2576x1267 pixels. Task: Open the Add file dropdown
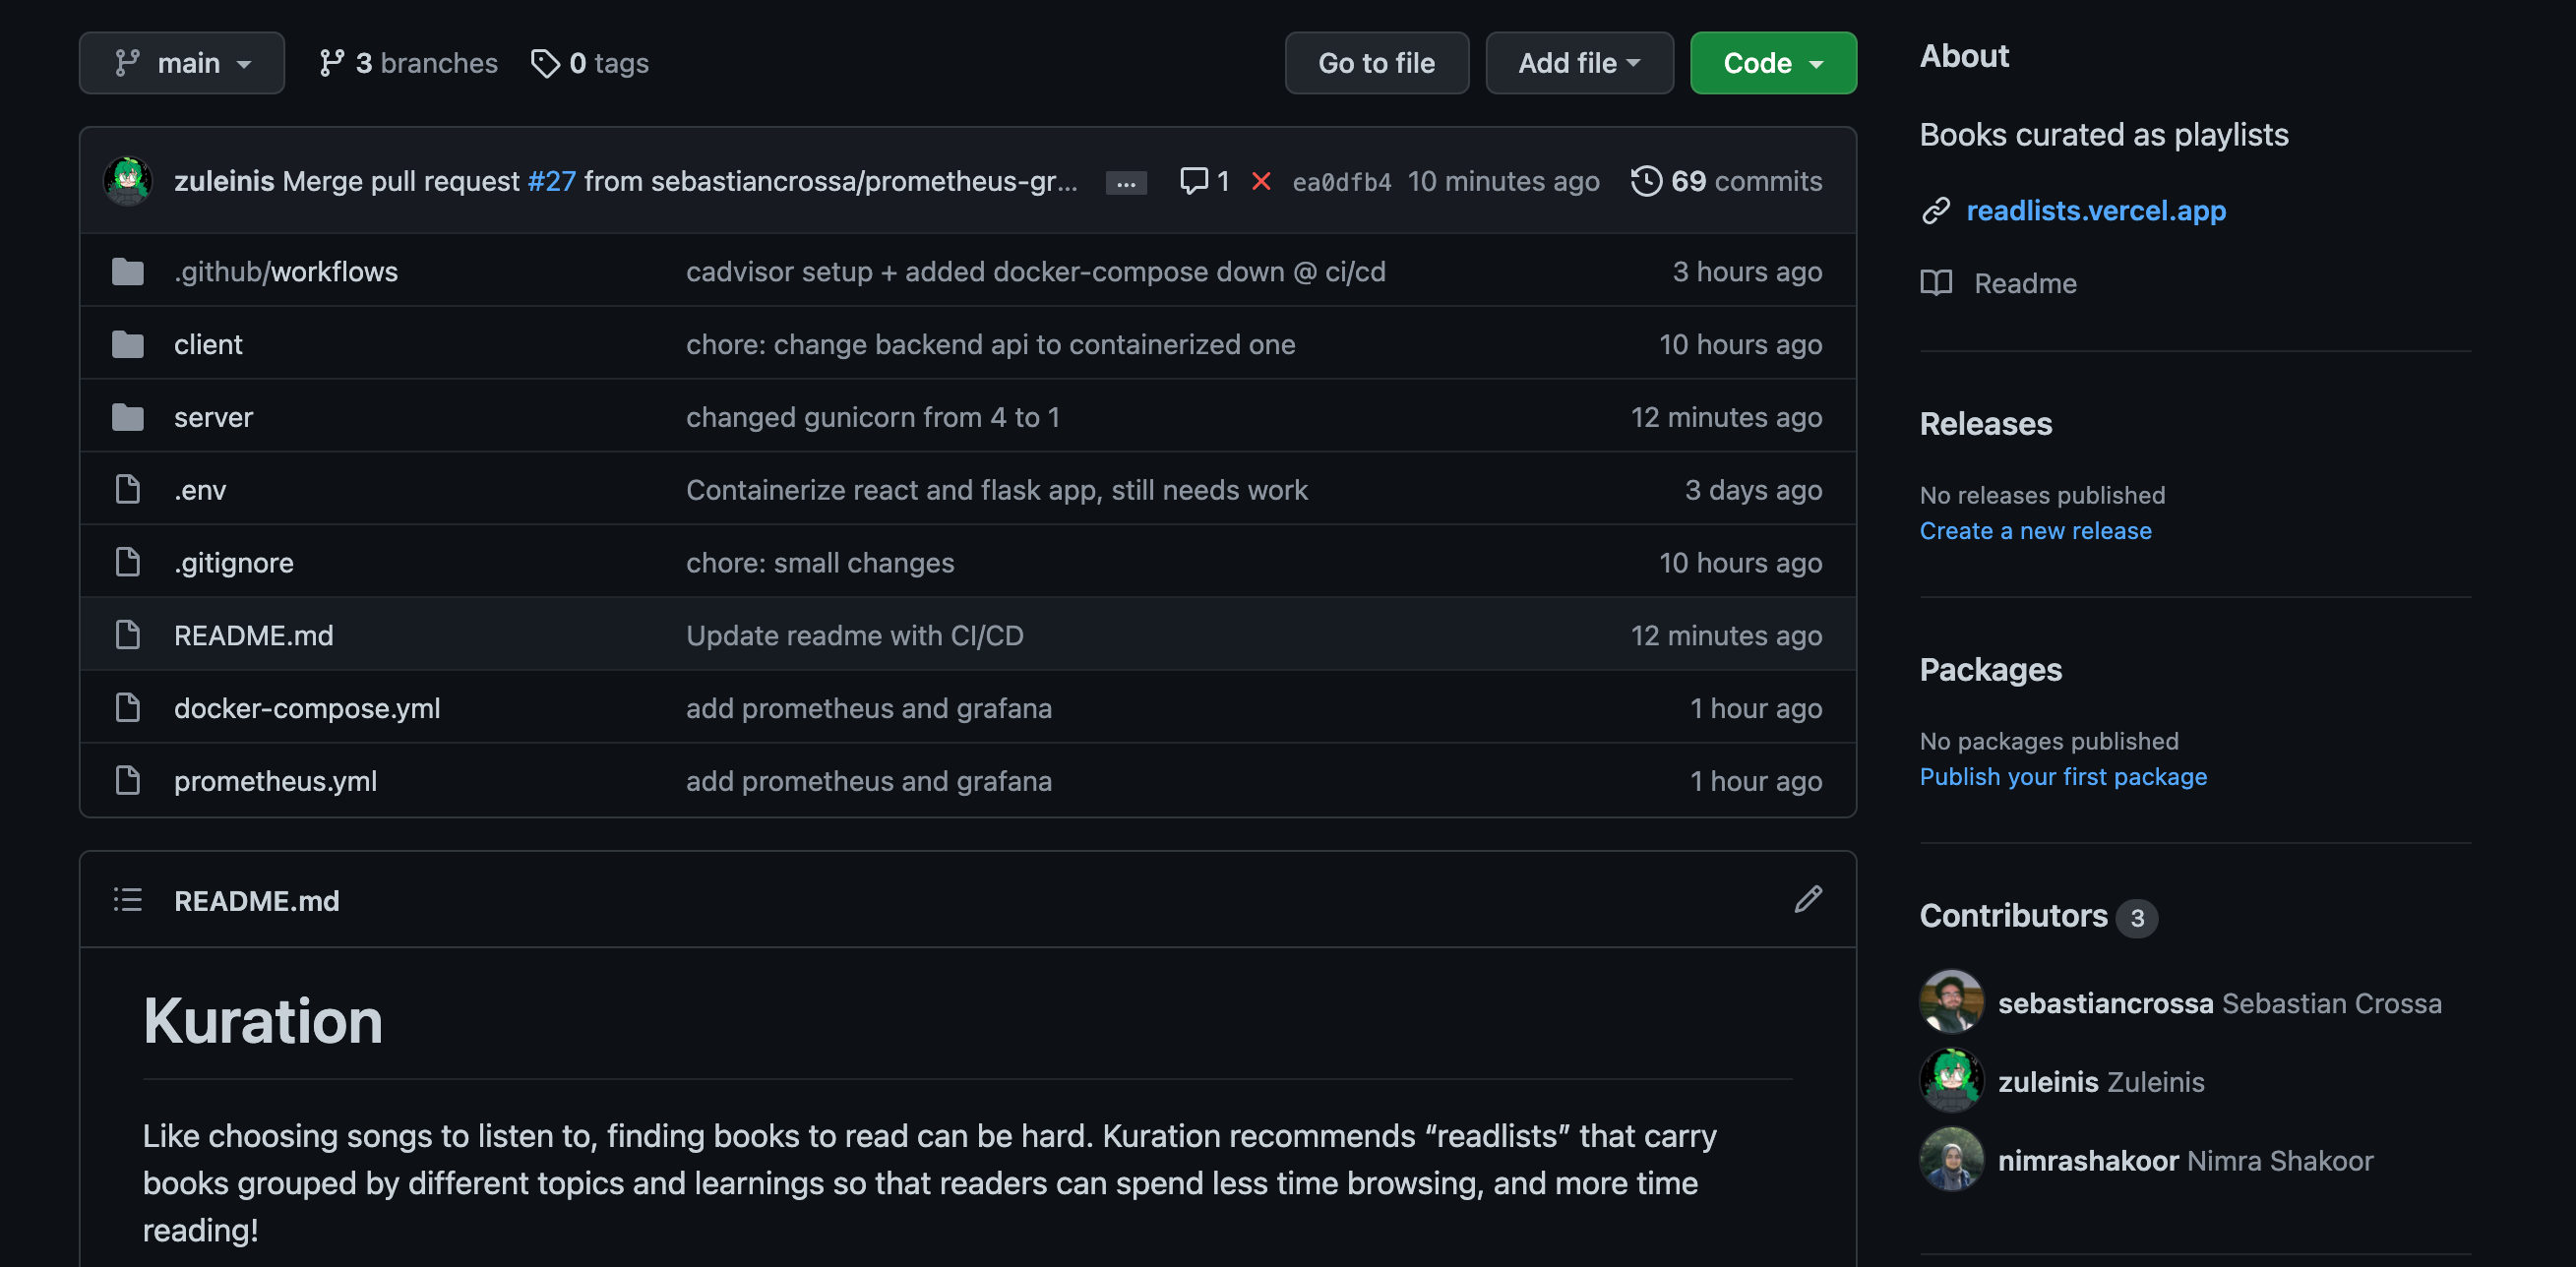(1578, 63)
